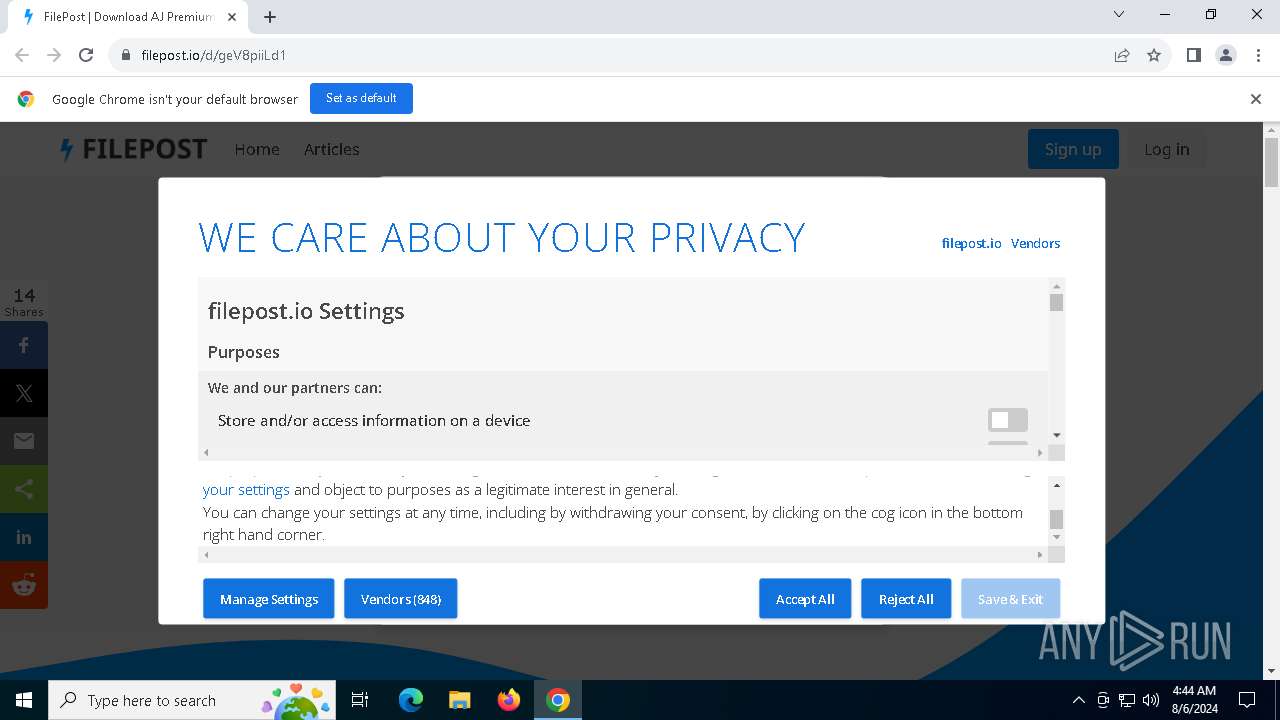Image resolution: width=1280 pixels, height=720 pixels.
Task: Click the email share icon
Action: click(x=24, y=441)
